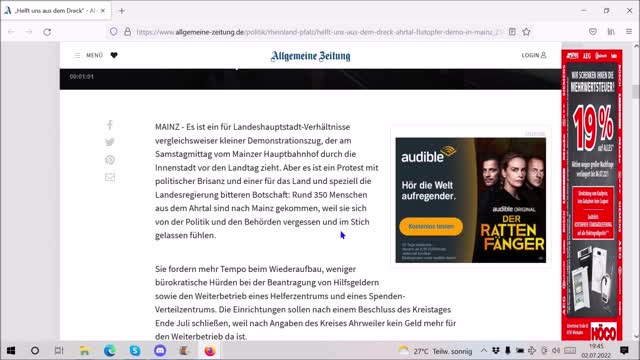640x360 pixels.
Task: Toggle reader view in the address bar
Action: click(x=512, y=32)
